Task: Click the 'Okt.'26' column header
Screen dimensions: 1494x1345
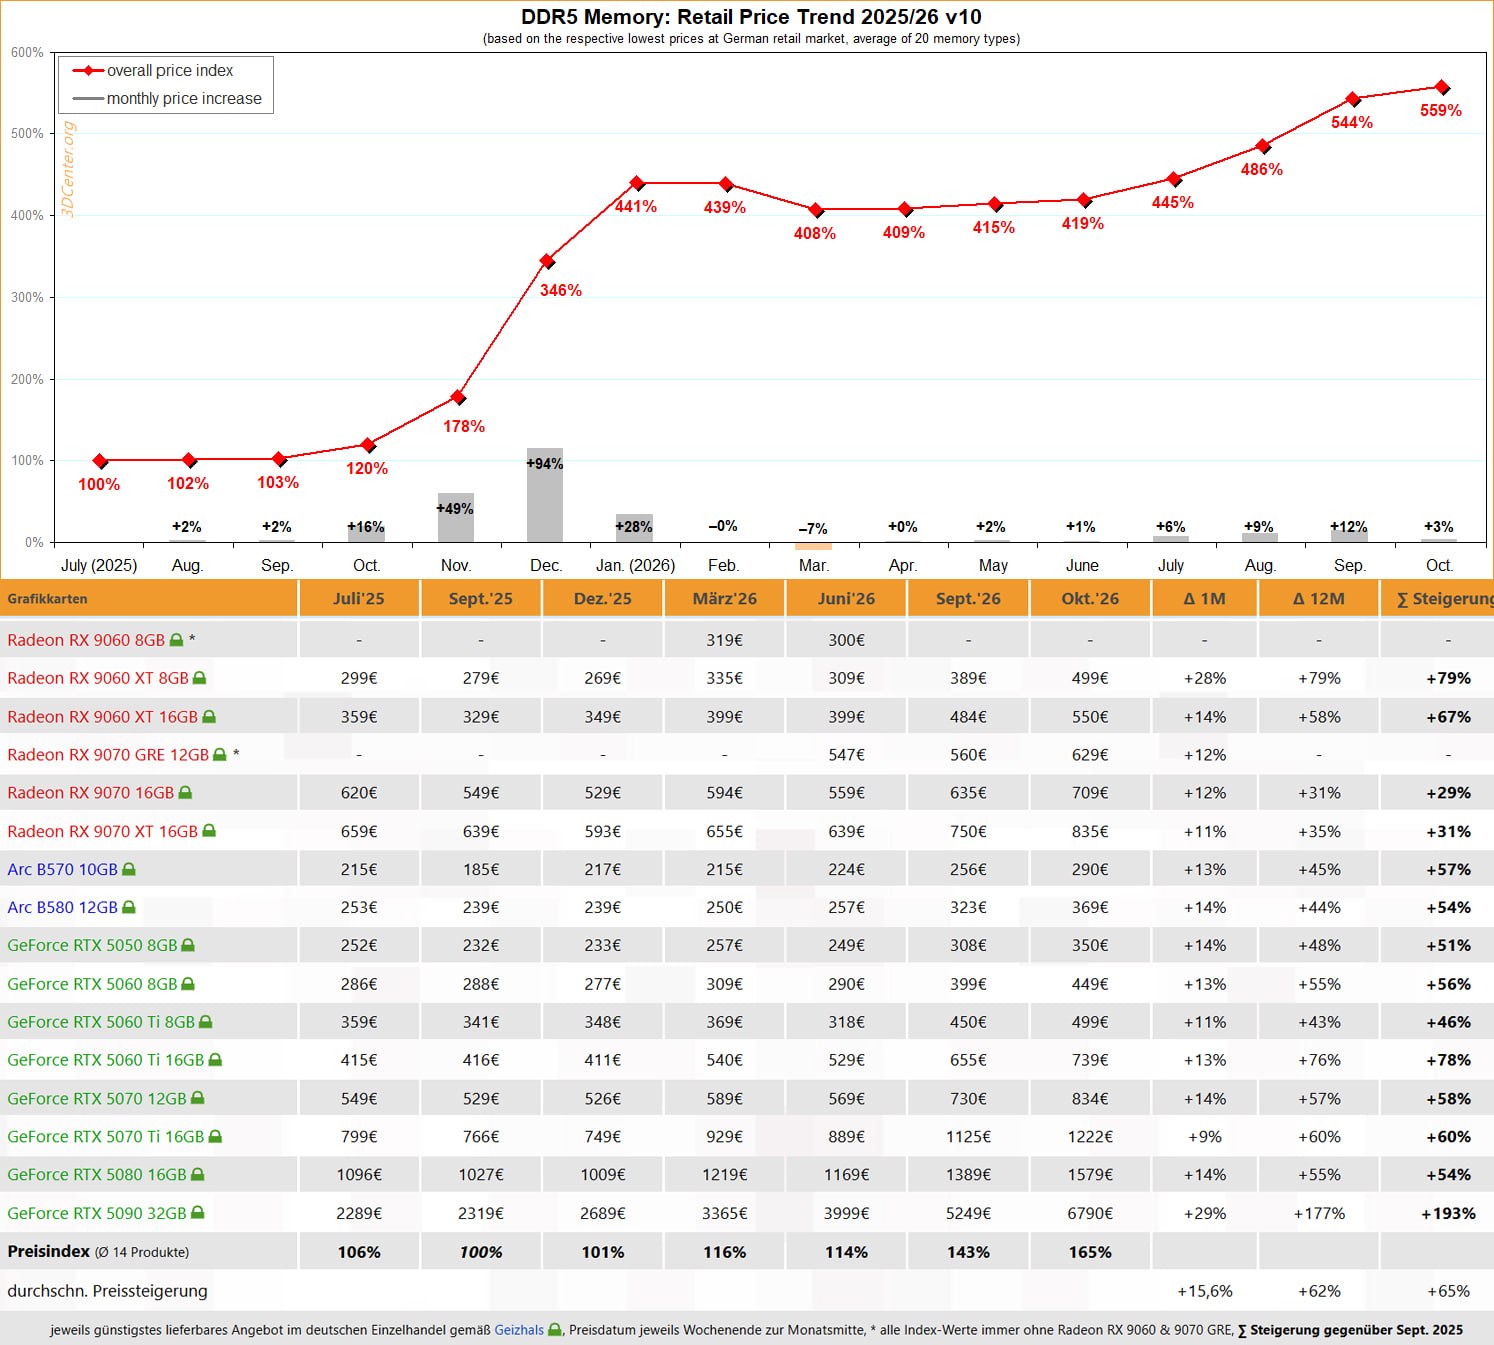Action: click(1090, 599)
